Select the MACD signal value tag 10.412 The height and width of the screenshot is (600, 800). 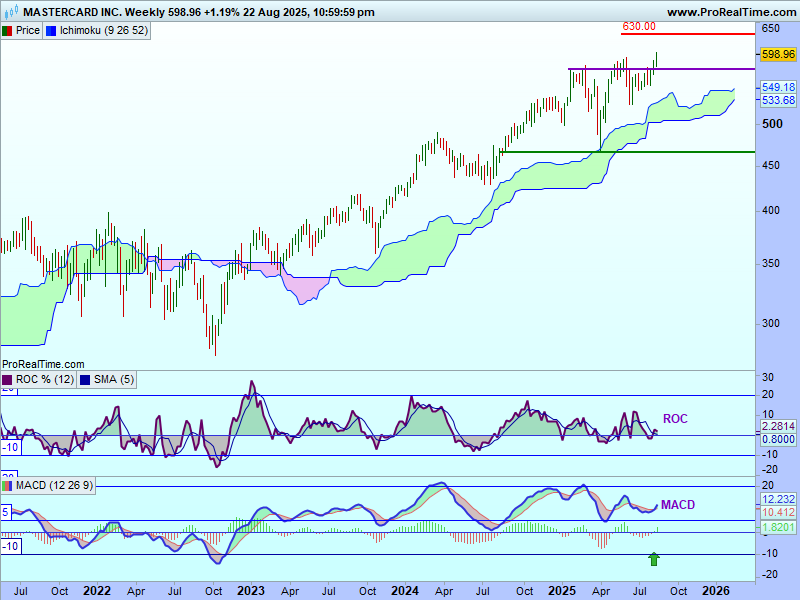point(778,512)
